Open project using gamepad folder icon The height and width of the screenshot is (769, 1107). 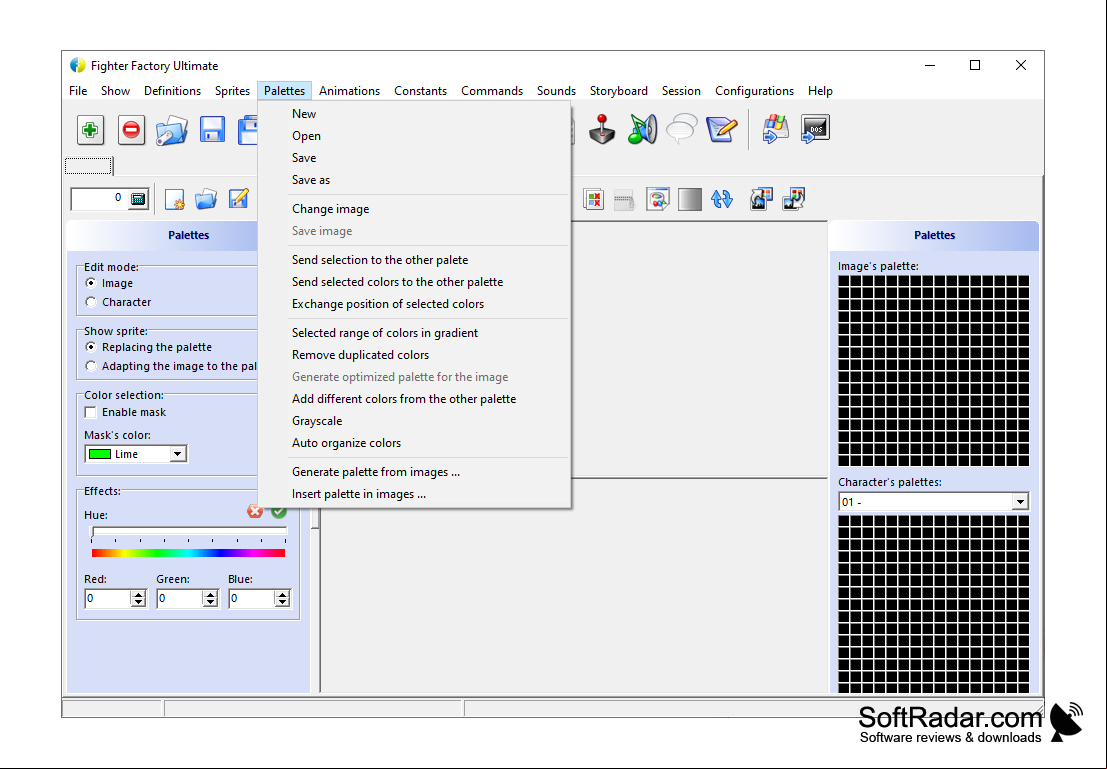[x=171, y=131]
